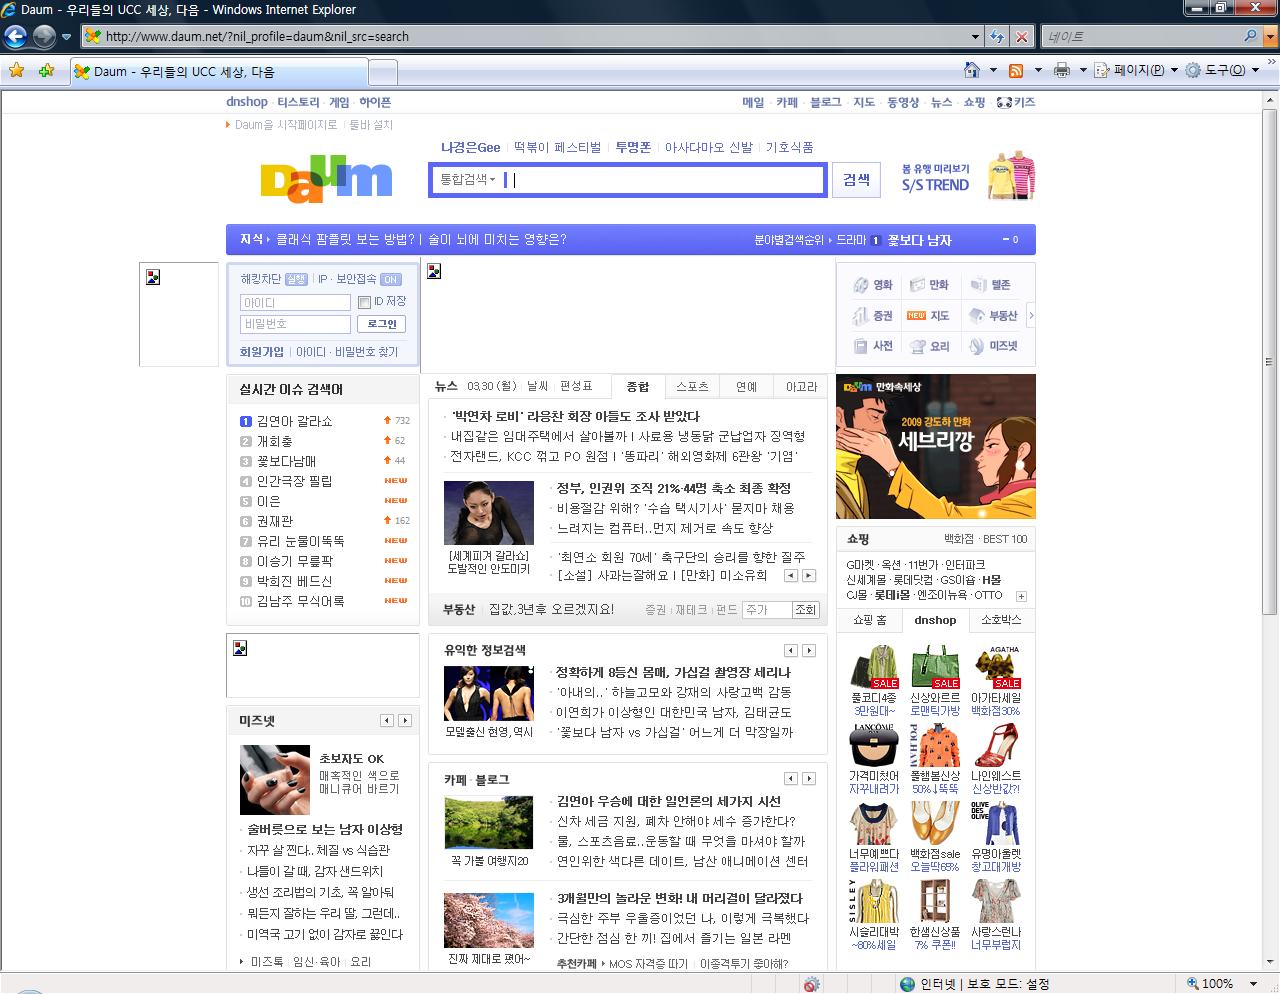
Task: Click the browser Back arrow button
Action: pos(15,37)
